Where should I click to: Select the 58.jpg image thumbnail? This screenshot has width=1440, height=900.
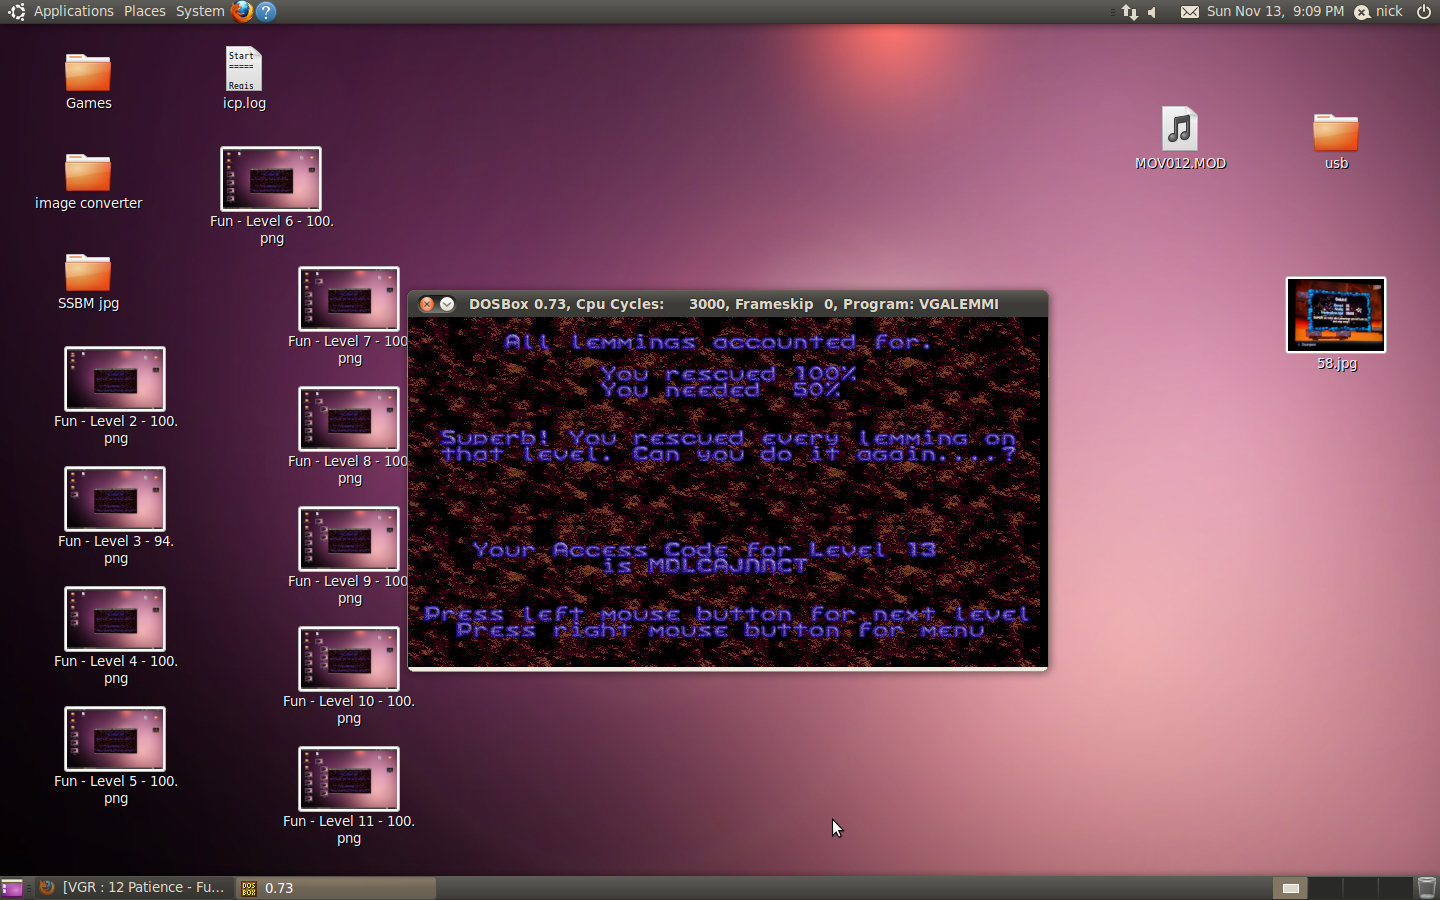click(x=1336, y=315)
